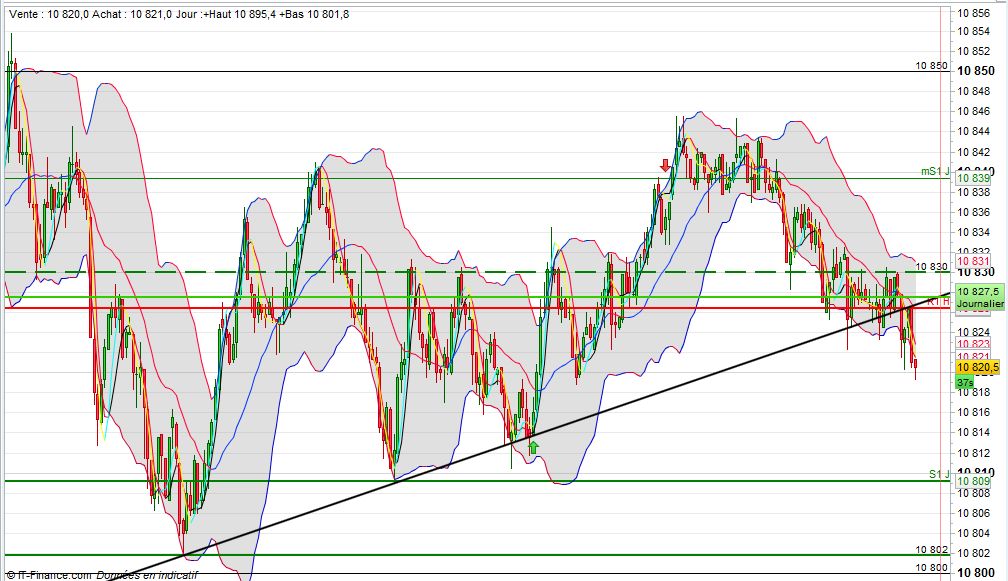1008x581 pixels.
Task: Click the Achat : 10 821,0 quote text
Action: click(x=132, y=14)
